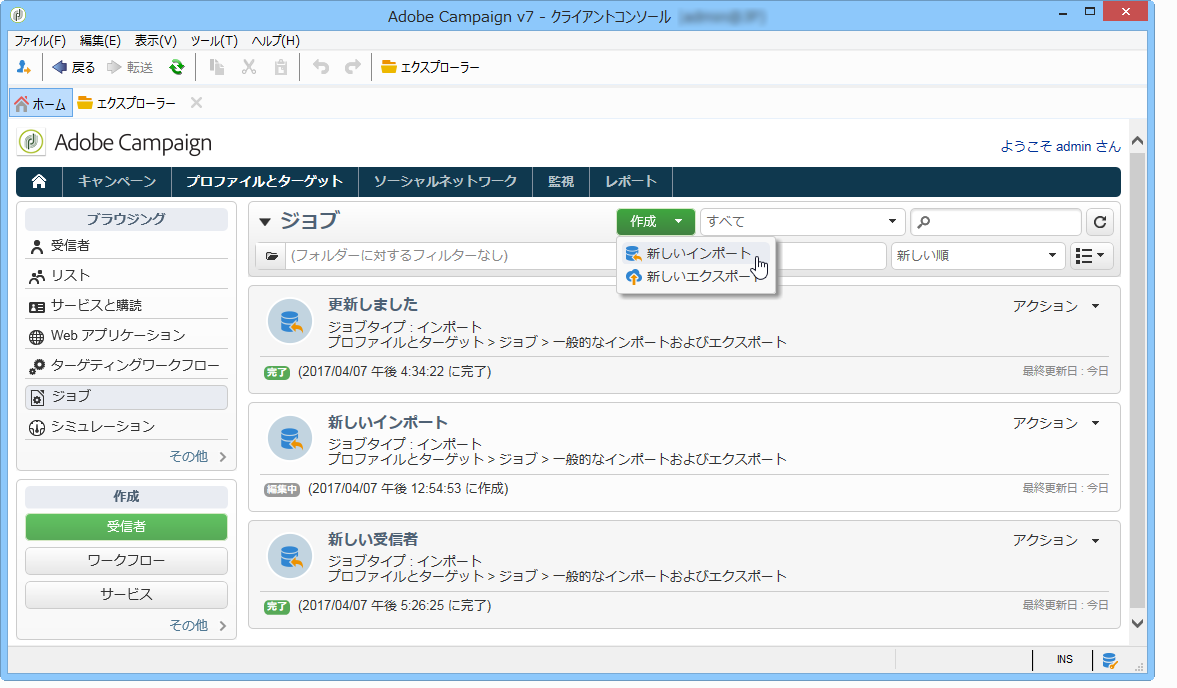The height and width of the screenshot is (688, 1177).
Task: Open the ツール(T) menu
Action: (214, 41)
